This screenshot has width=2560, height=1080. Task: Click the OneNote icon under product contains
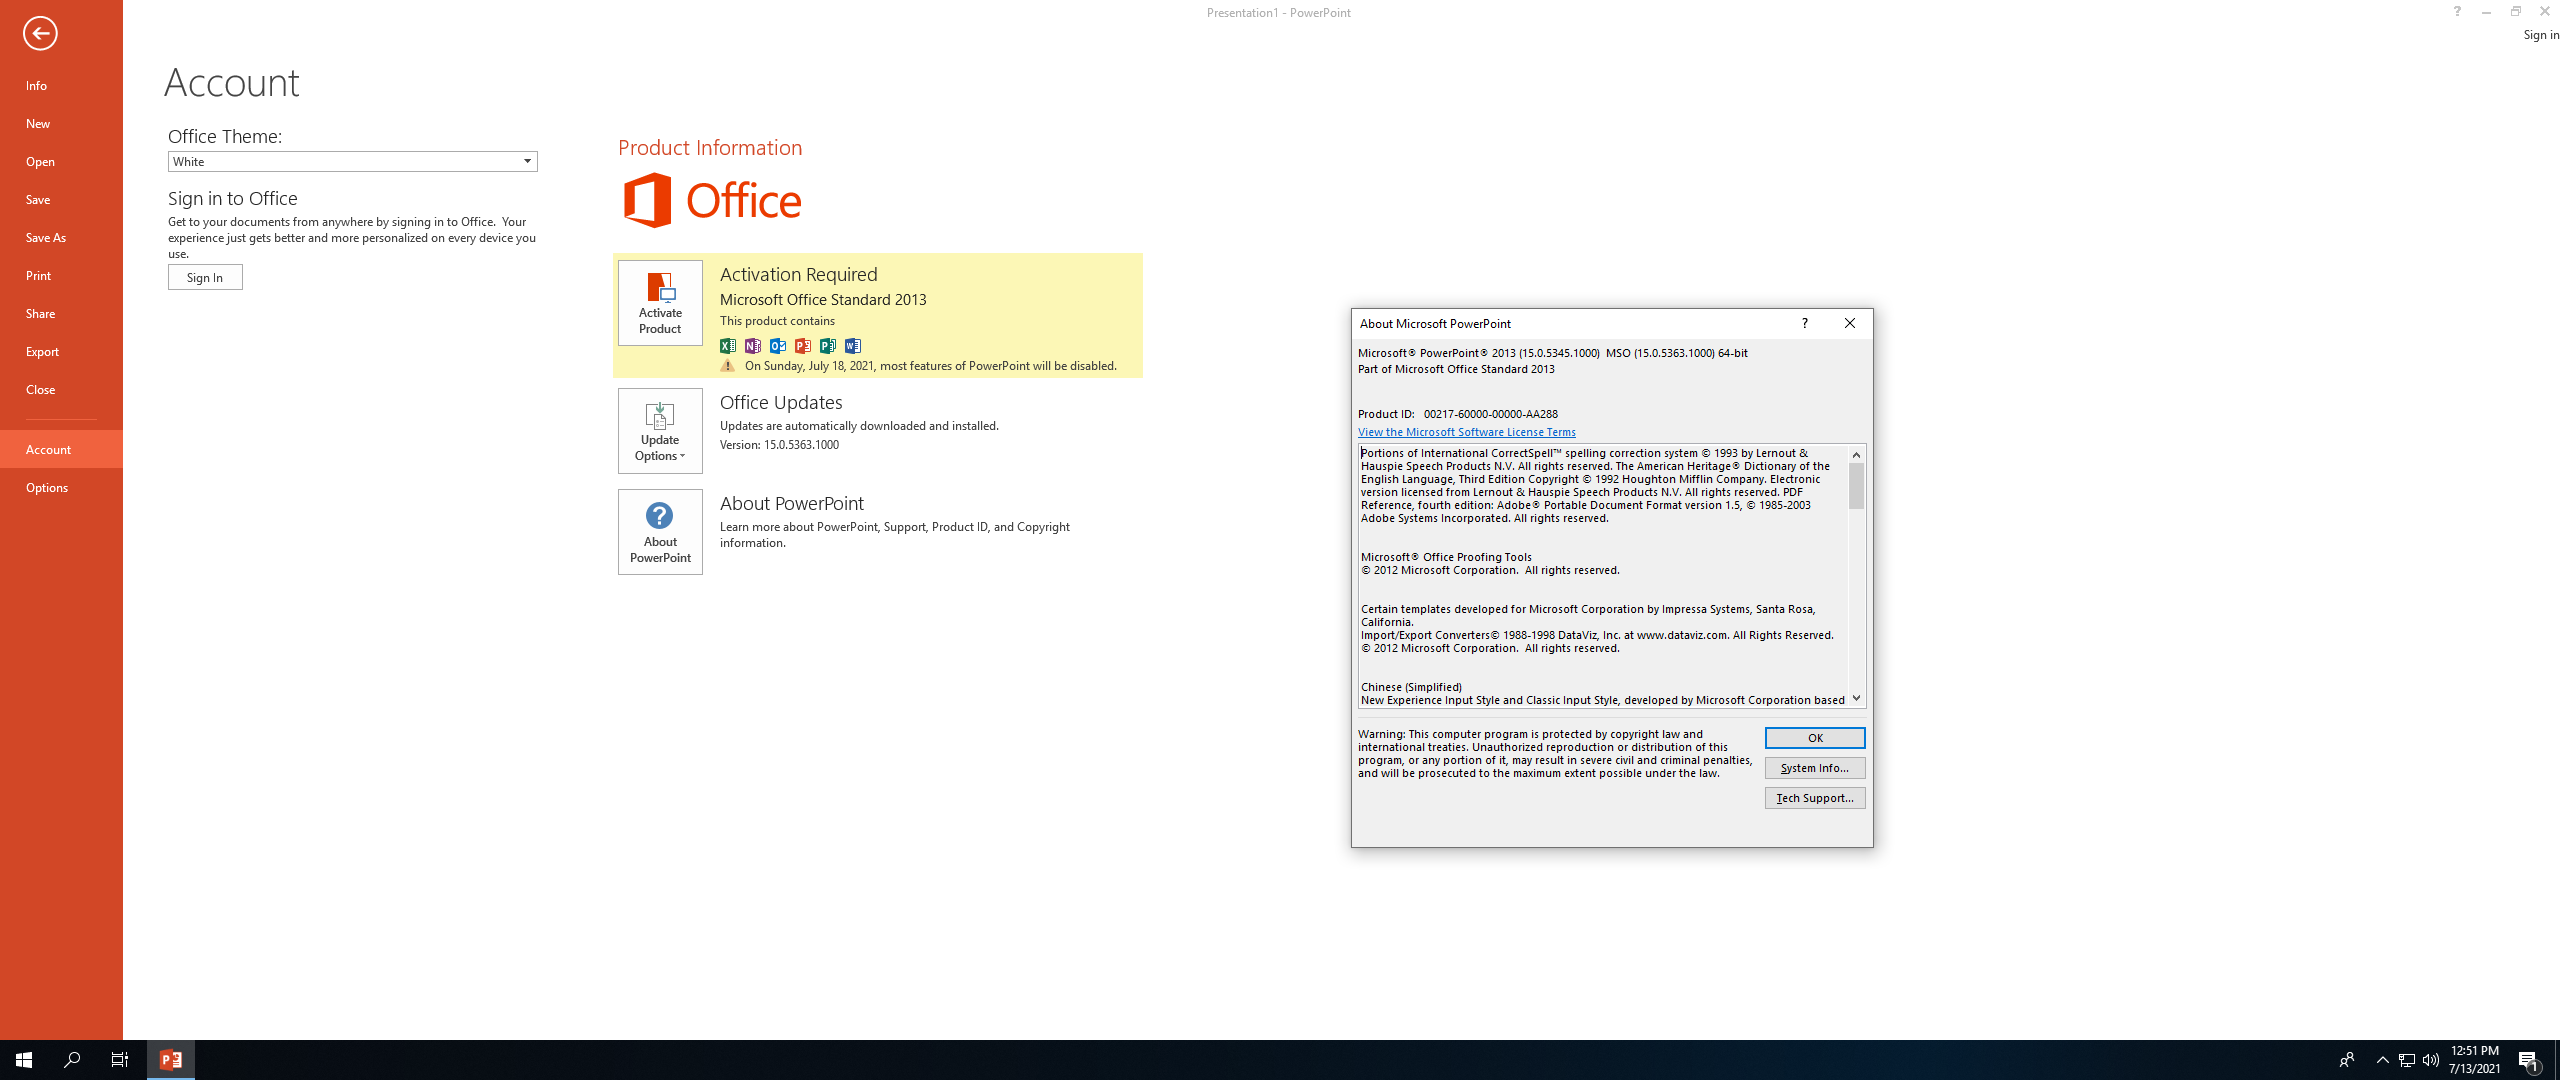pyautogui.click(x=753, y=346)
